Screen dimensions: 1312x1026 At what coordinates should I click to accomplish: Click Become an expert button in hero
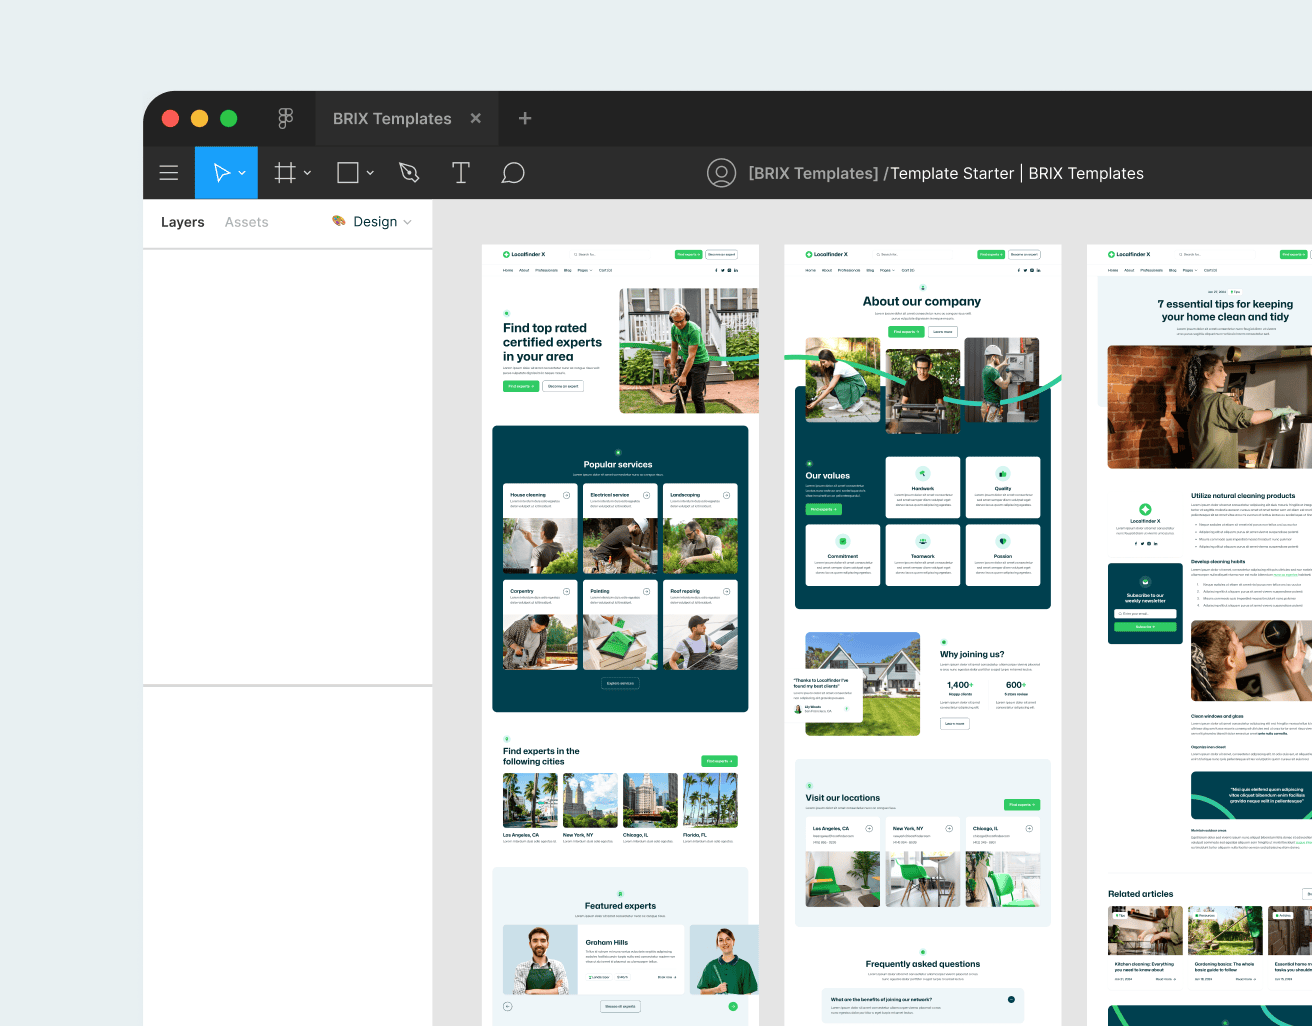point(563,386)
